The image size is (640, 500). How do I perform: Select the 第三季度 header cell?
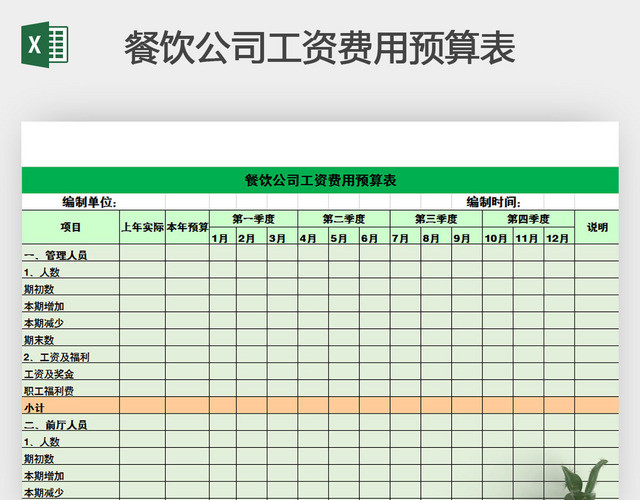436,219
